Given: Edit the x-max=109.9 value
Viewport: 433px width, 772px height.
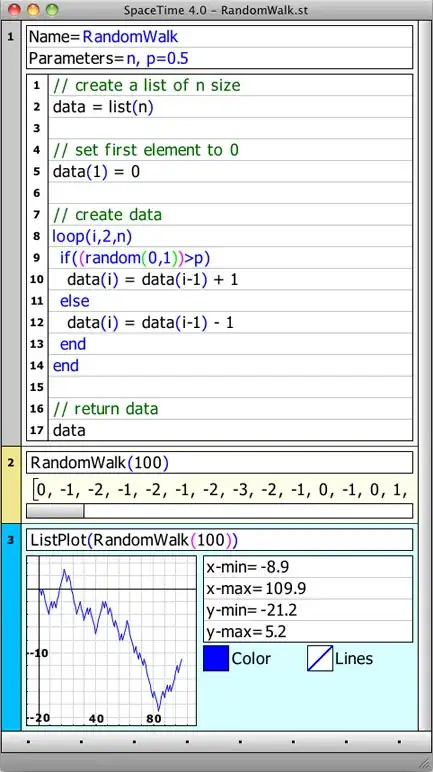Looking at the screenshot, I should (308, 588).
